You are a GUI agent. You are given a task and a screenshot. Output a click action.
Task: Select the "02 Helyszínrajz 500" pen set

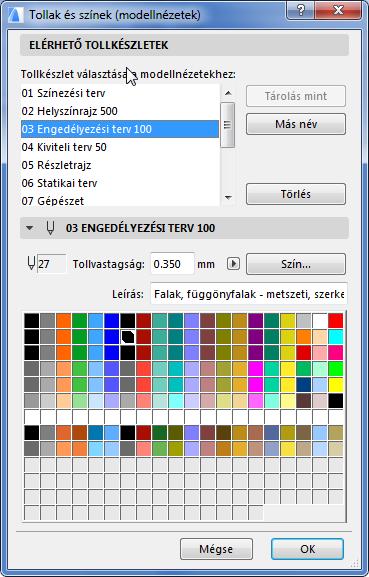tap(120, 111)
